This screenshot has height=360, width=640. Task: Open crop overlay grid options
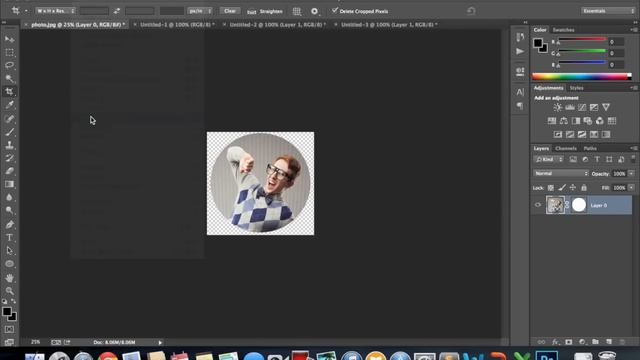(x=297, y=11)
